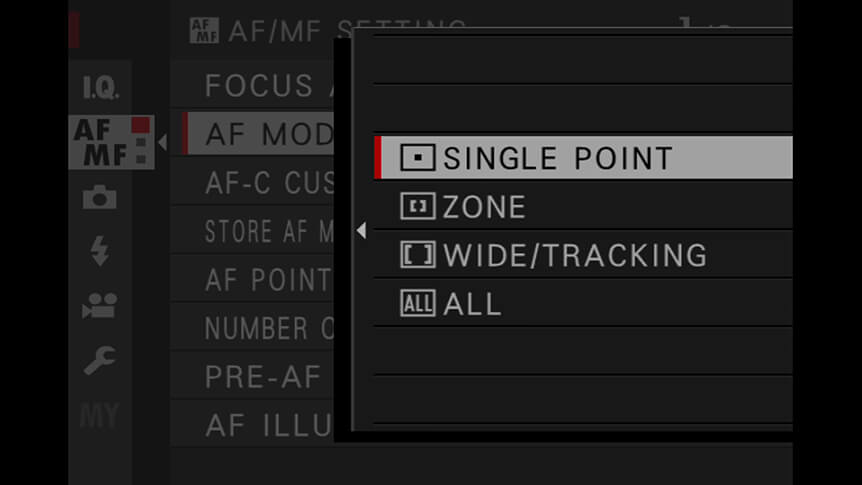Choose SINGLE POINT AF mode
The height and width of the screenshot is (485, 862).
(x=583, y=157)
